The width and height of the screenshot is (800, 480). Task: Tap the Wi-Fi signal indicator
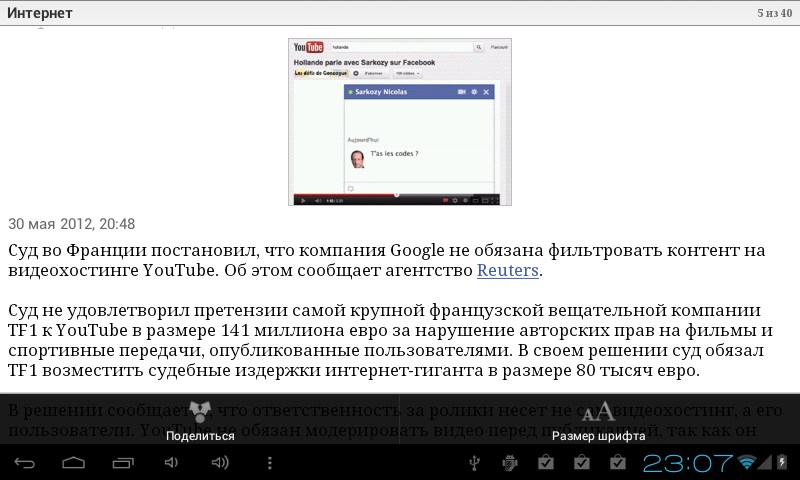pos(747,463)
